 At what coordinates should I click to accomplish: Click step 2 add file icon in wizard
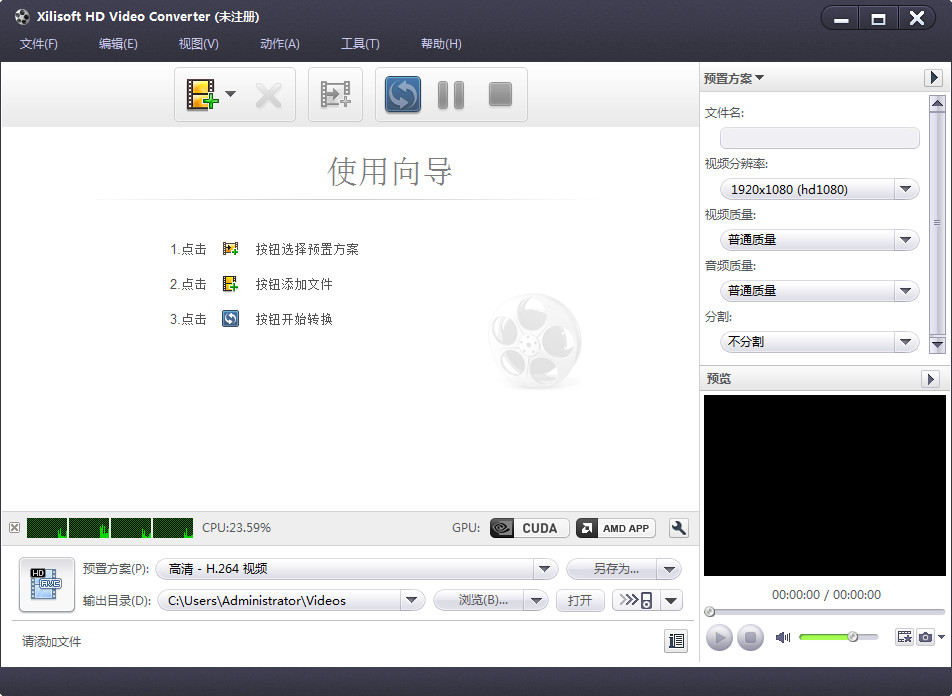[x=230, y=284]
